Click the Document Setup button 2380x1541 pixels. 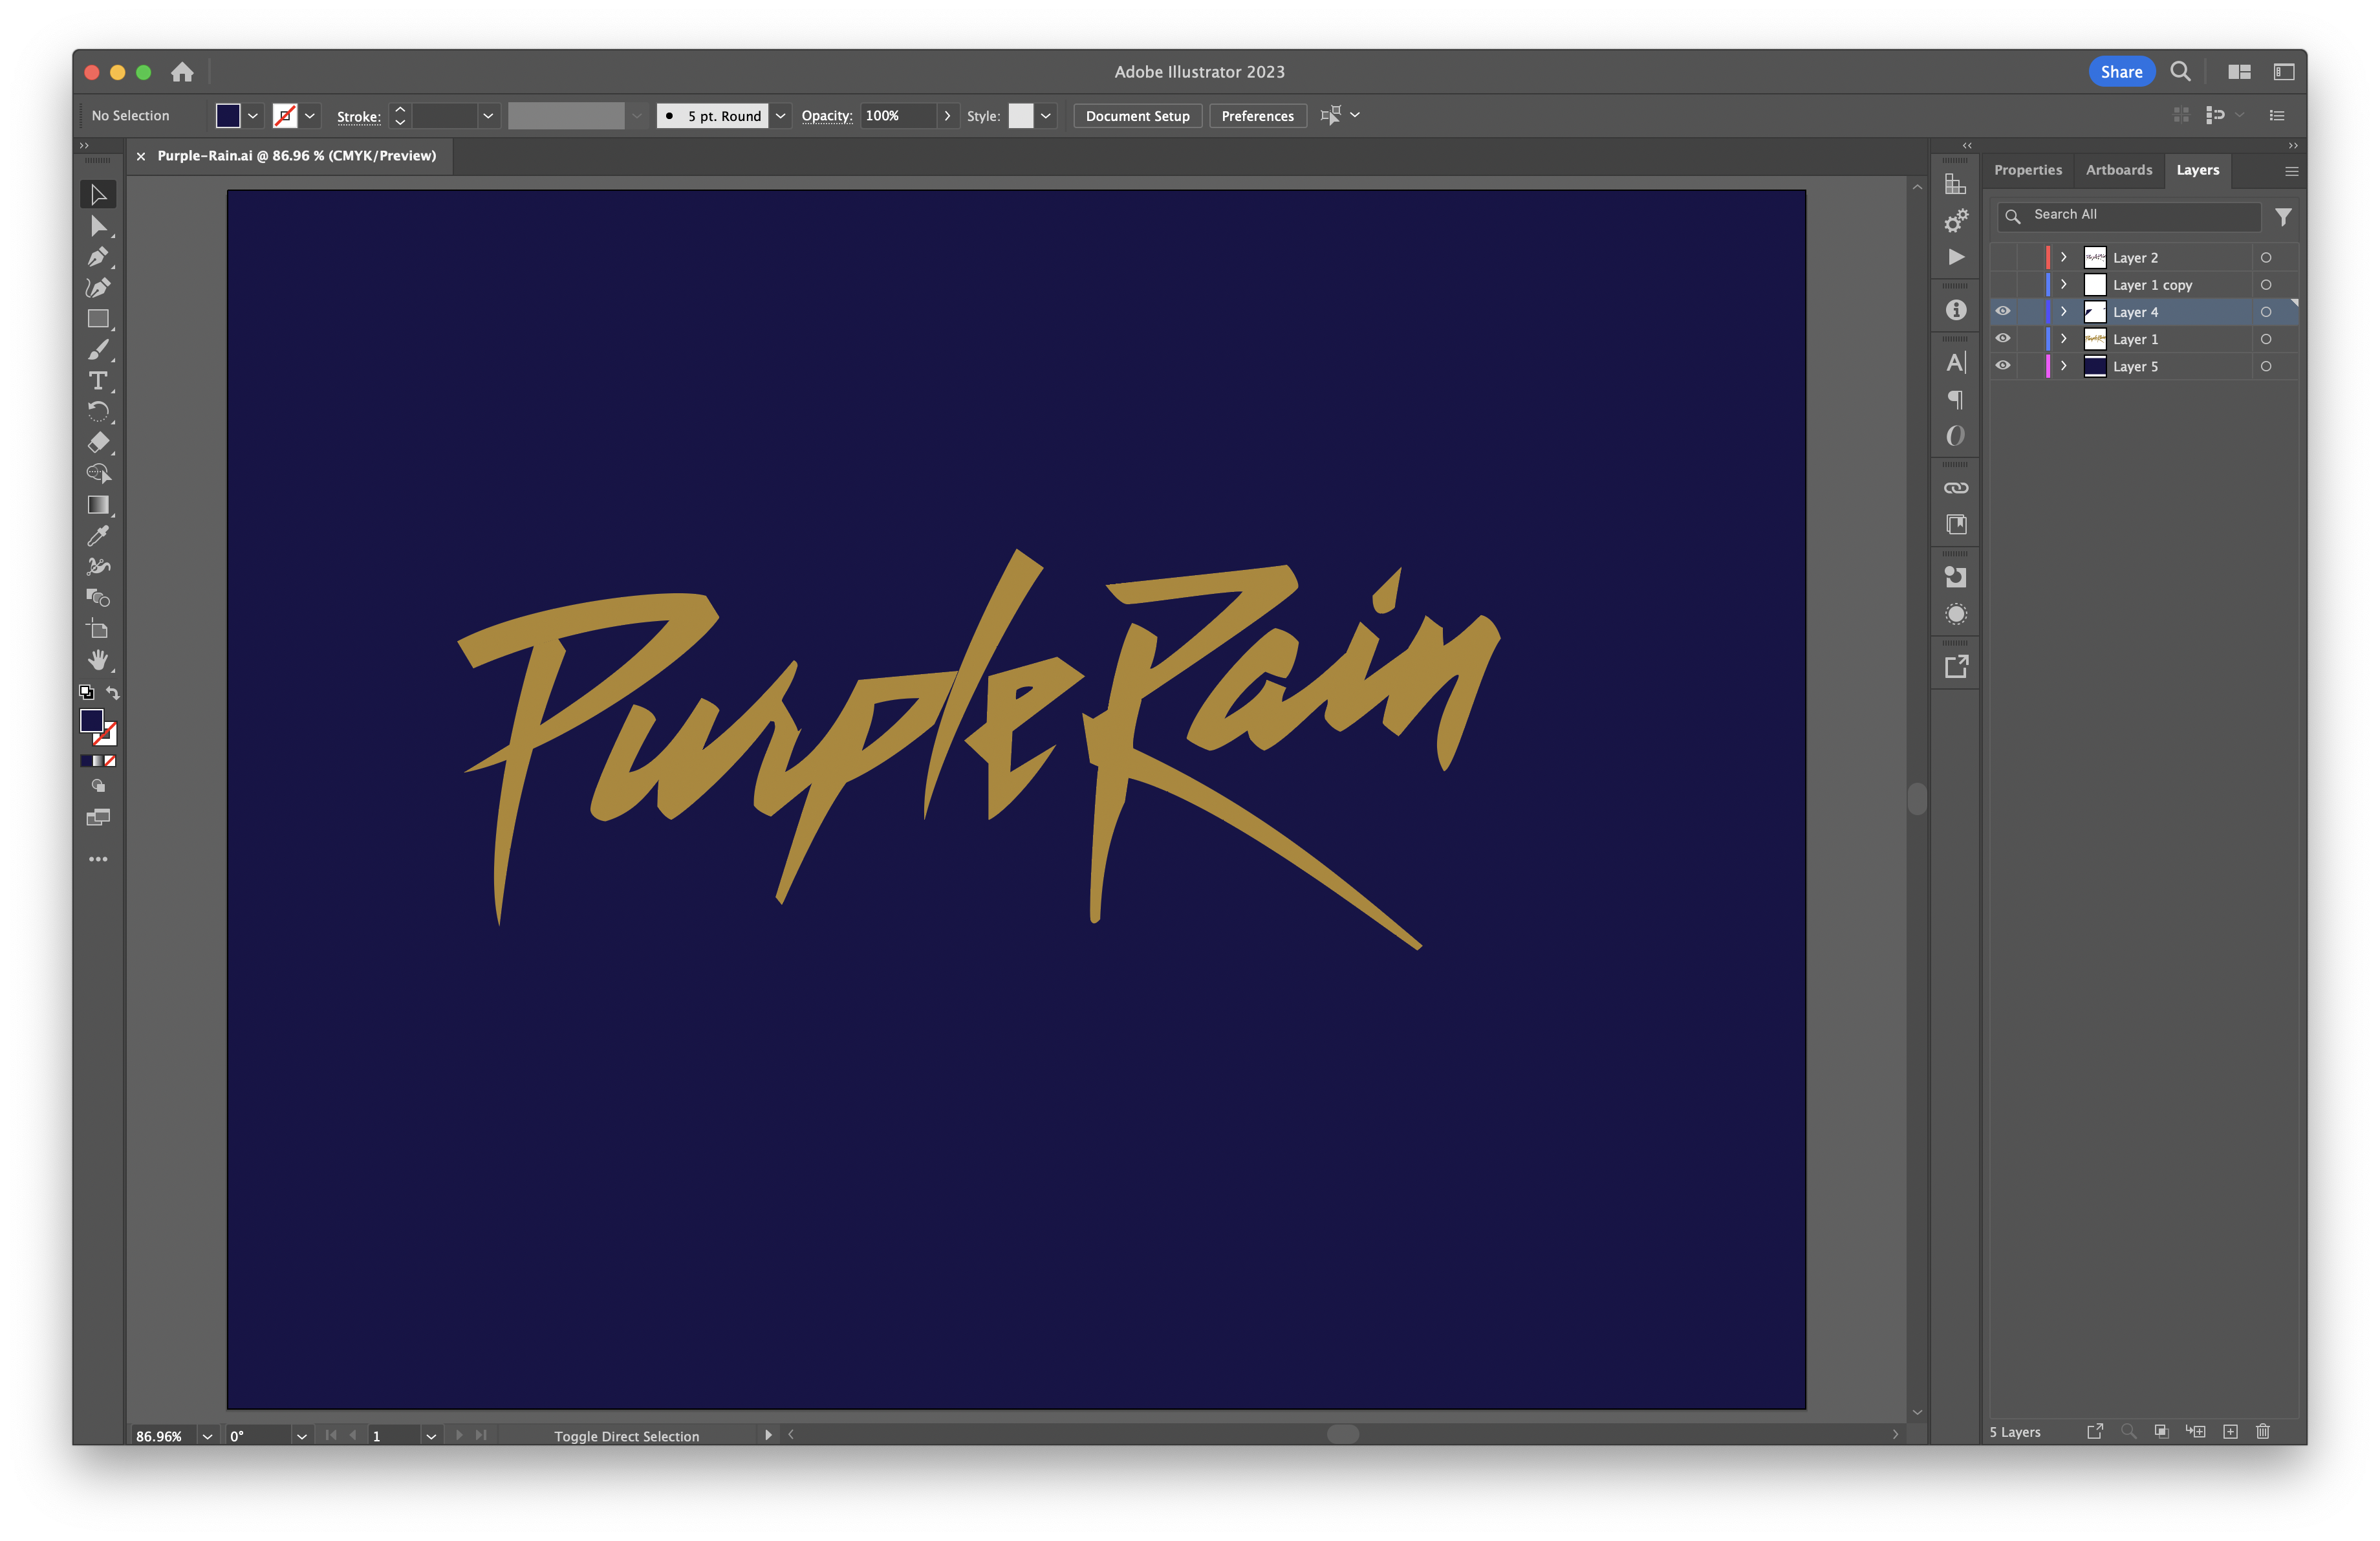[1137, 116]
